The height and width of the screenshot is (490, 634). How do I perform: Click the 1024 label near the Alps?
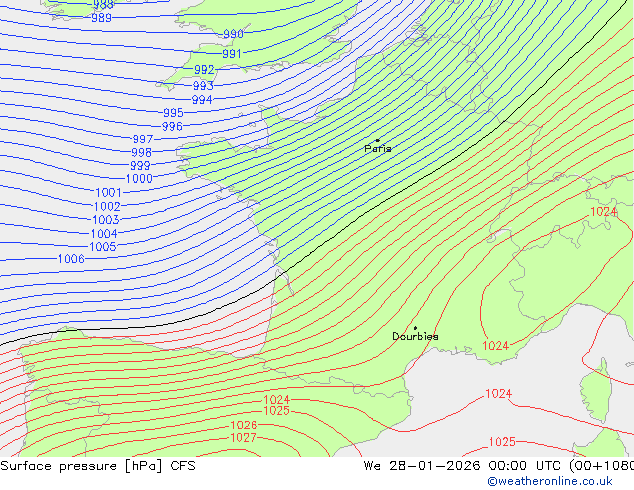604,211
